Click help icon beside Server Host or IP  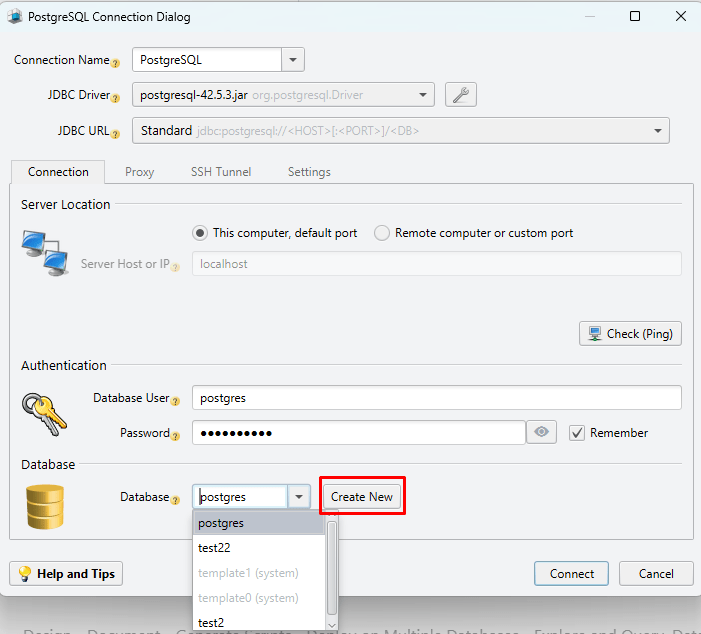(x=175, y=267)
